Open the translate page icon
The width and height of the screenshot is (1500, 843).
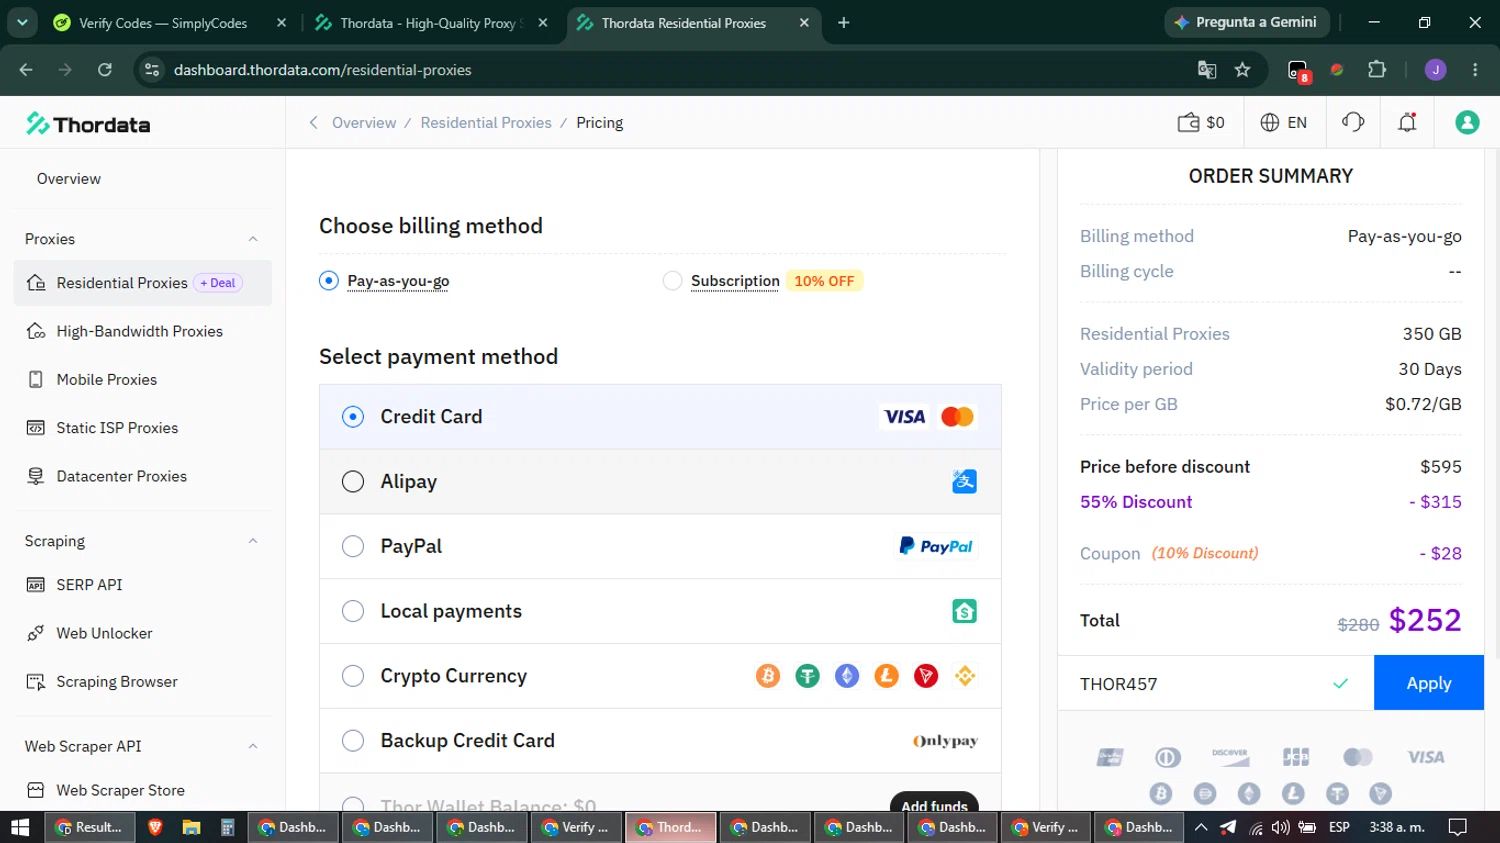[1207, 69]
